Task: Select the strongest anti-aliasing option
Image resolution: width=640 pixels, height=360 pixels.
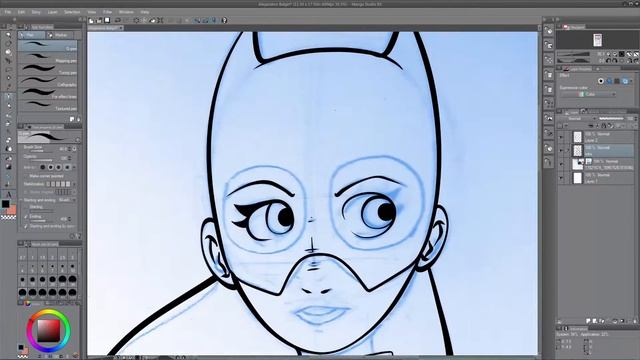Action: coord(67,167)
